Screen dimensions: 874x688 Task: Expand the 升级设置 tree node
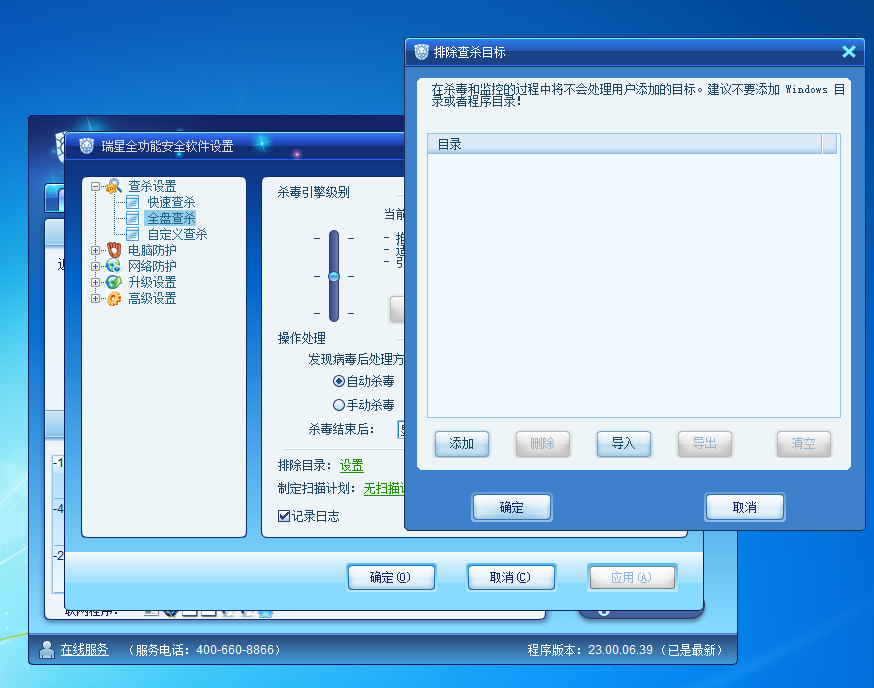[95, 283]
